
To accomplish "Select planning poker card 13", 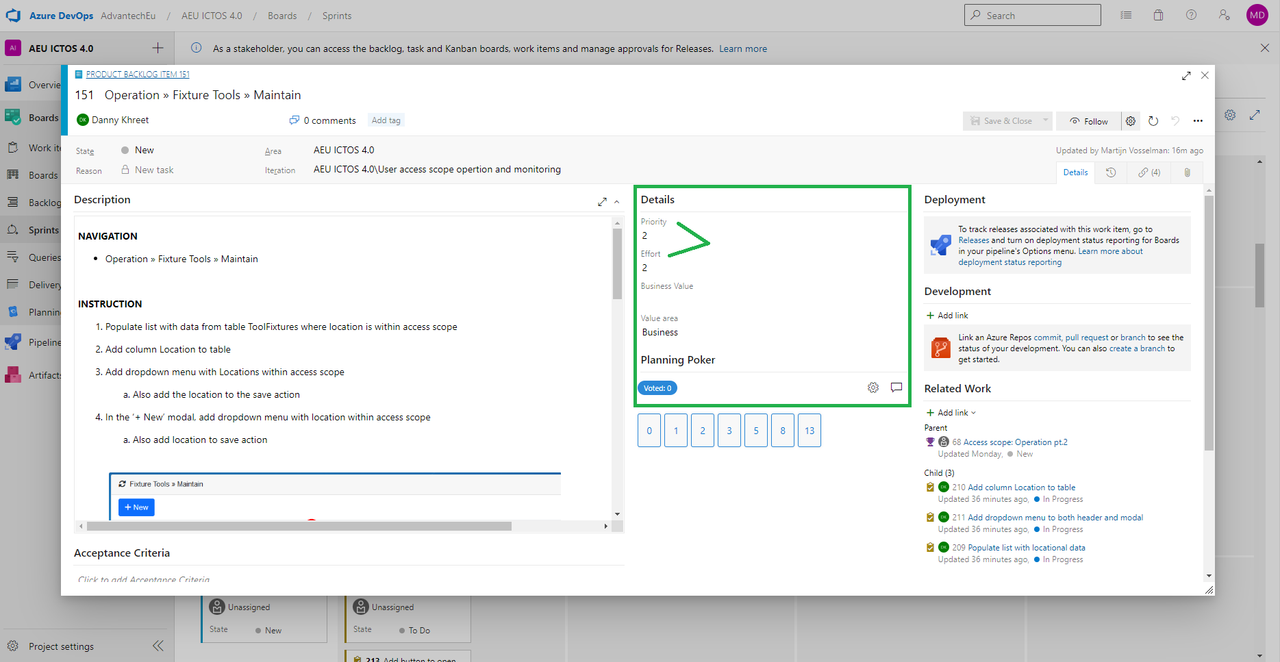I will pos(809,431).
